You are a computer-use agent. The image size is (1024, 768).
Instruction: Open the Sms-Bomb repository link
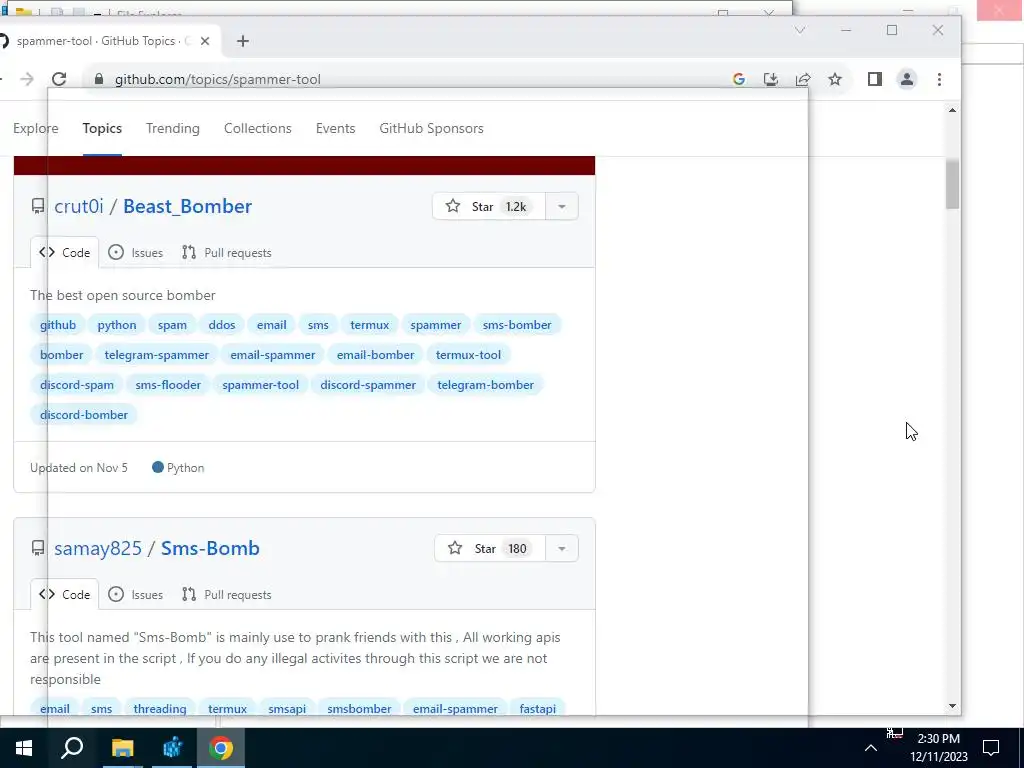pos(210,549)
